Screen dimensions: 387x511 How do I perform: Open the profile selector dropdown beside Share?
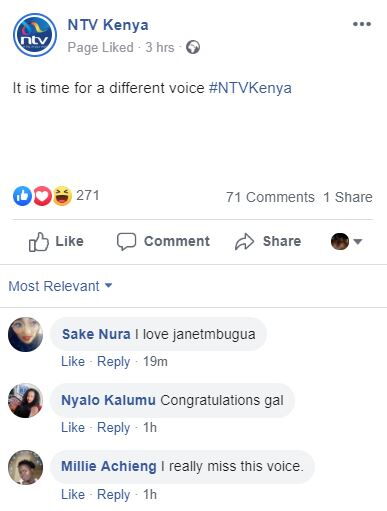pyautogui.click(x=346, y=241)
